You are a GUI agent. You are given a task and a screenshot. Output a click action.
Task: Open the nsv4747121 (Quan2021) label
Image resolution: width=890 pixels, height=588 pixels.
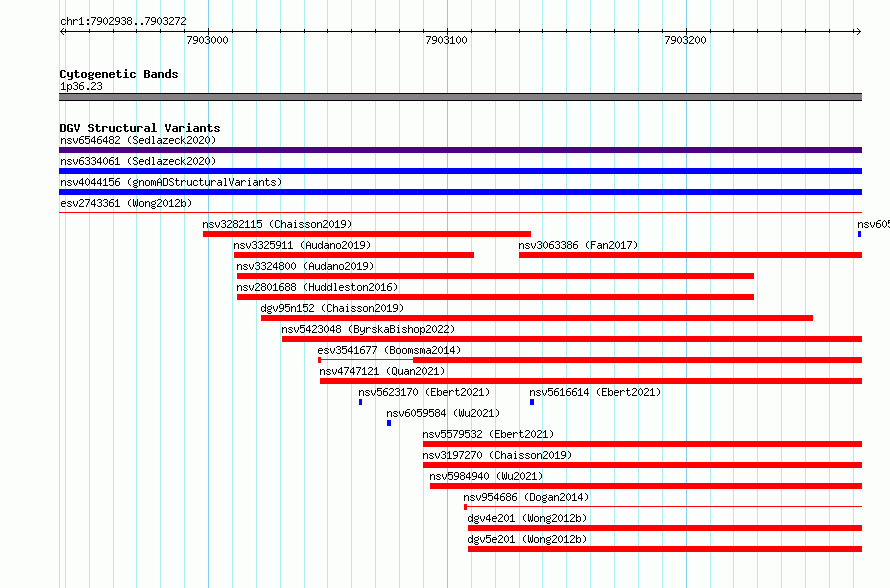[382, 371]
